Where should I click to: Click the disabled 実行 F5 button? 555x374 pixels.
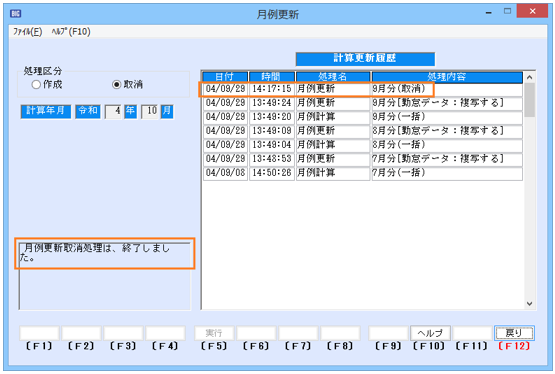click(214, 333)
